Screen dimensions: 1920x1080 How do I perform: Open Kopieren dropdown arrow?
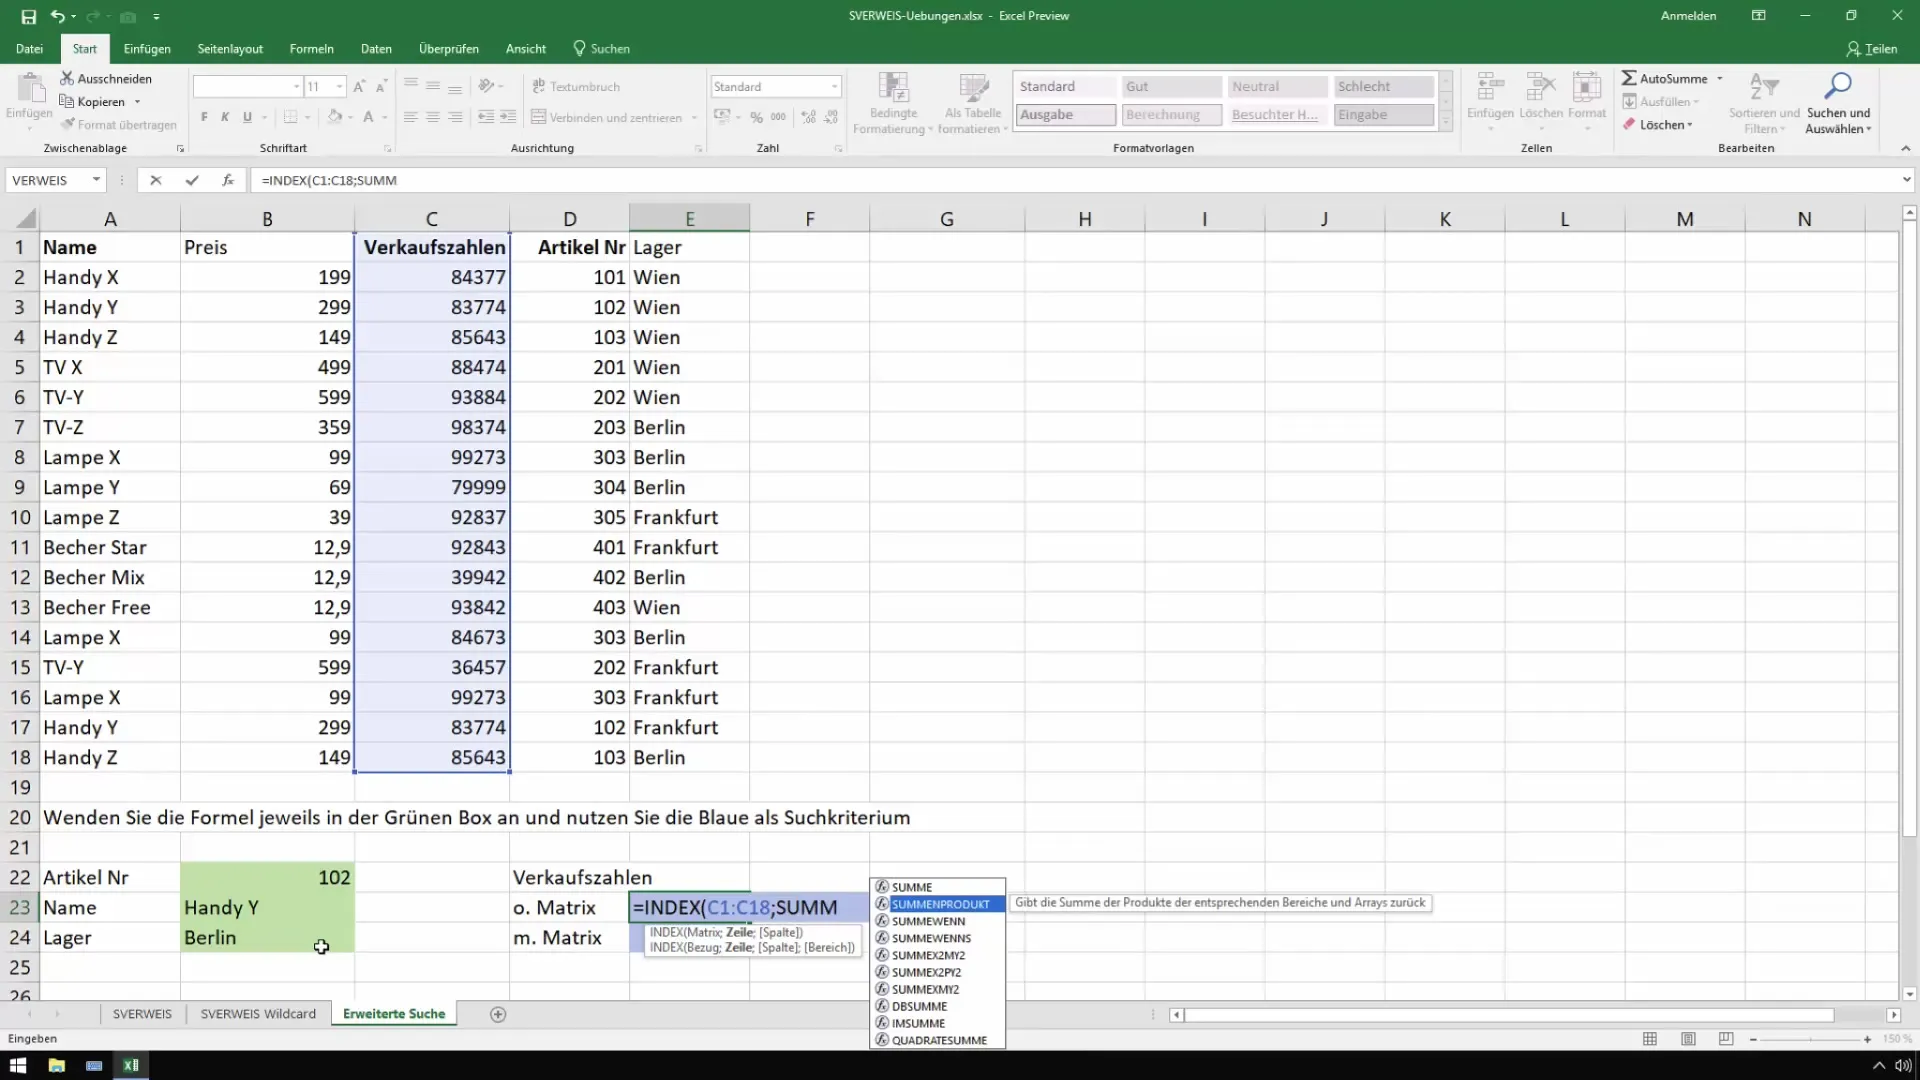pyautogui.click(x=137, y=102)
